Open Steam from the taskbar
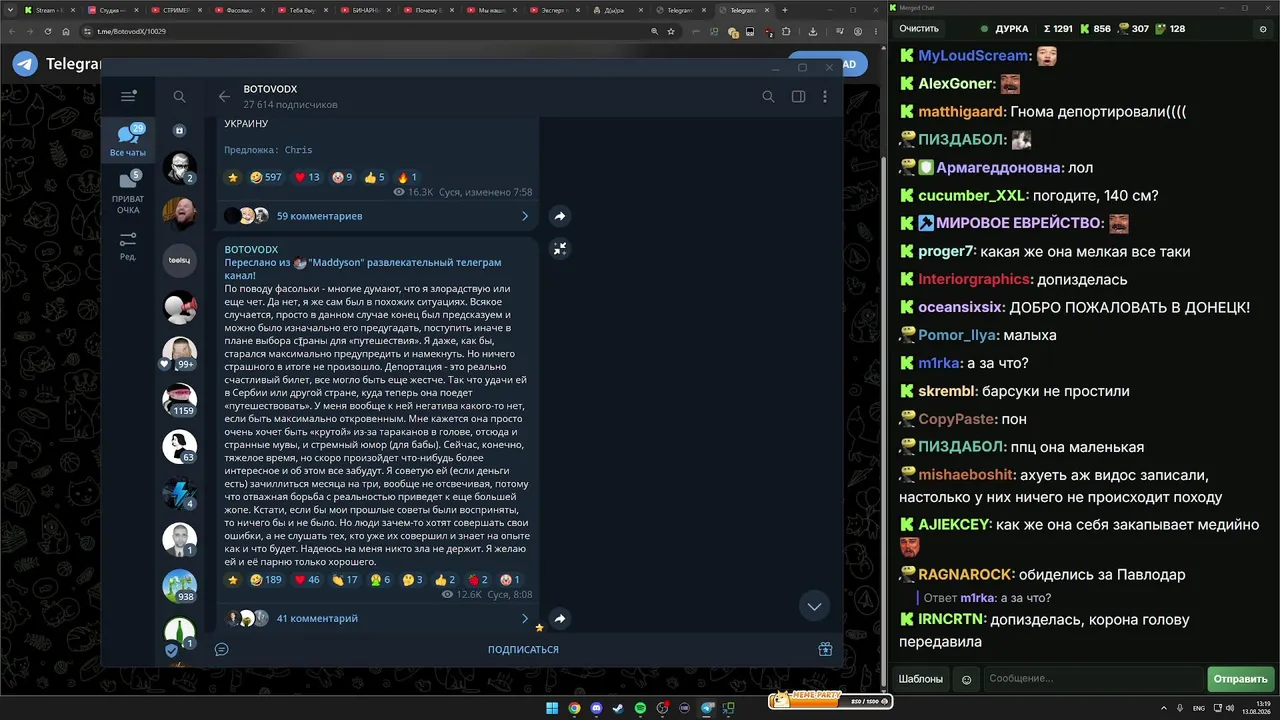The image size is (1280, 720). pos(619,708)
